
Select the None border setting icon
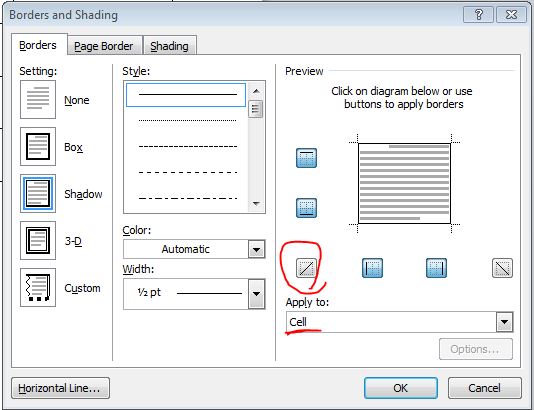[38, 99]
